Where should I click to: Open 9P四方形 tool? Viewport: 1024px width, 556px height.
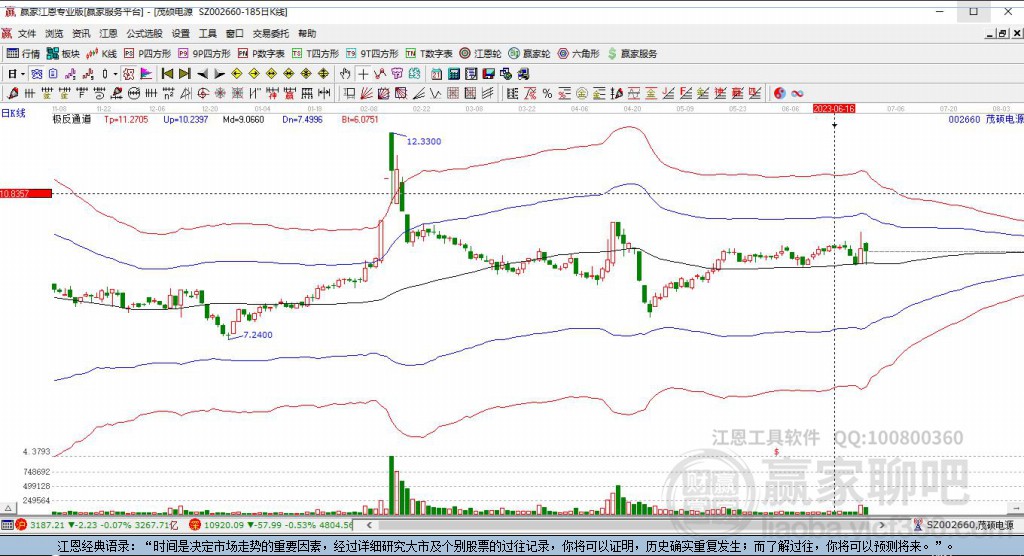click(x=204, y=54)
